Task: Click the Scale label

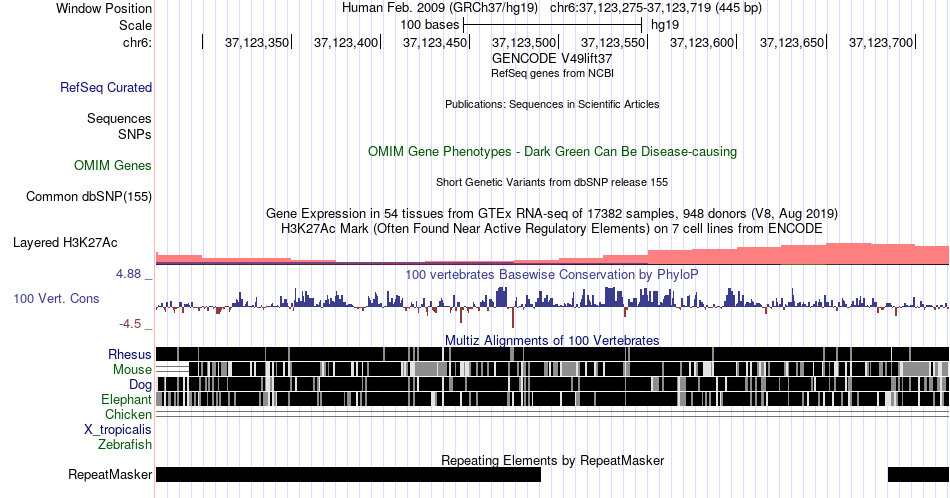Action: coord(135,26)
